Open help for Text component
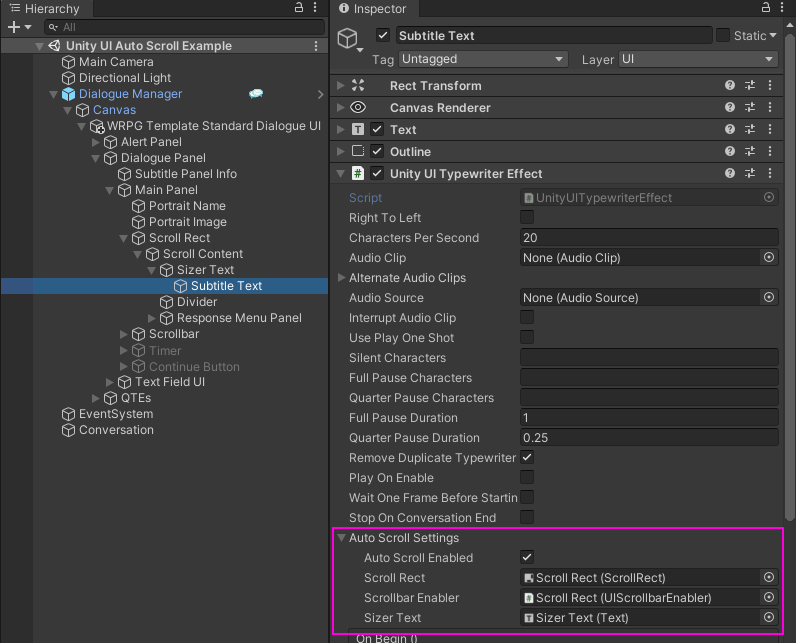The height and width of the screenshot is (643, 796). pos(729,129)
